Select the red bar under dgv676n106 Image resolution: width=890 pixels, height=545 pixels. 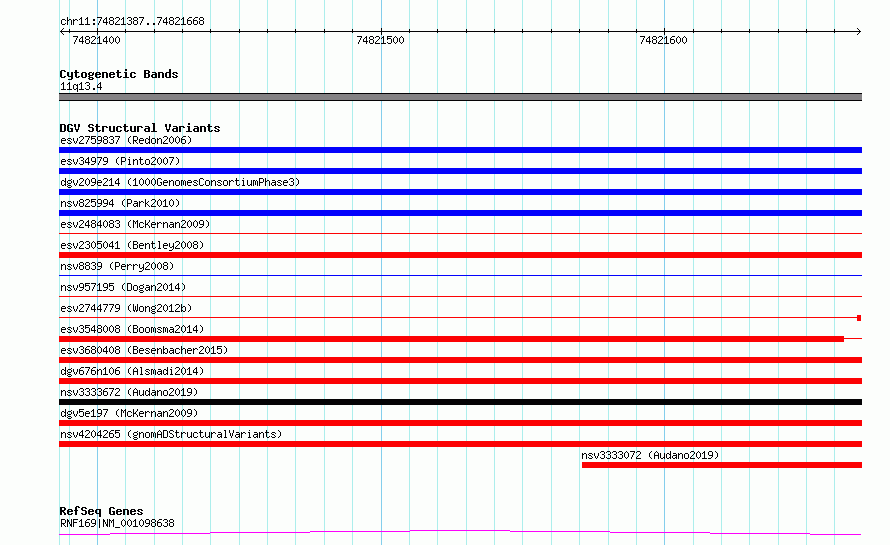click(x=460, y=381)
